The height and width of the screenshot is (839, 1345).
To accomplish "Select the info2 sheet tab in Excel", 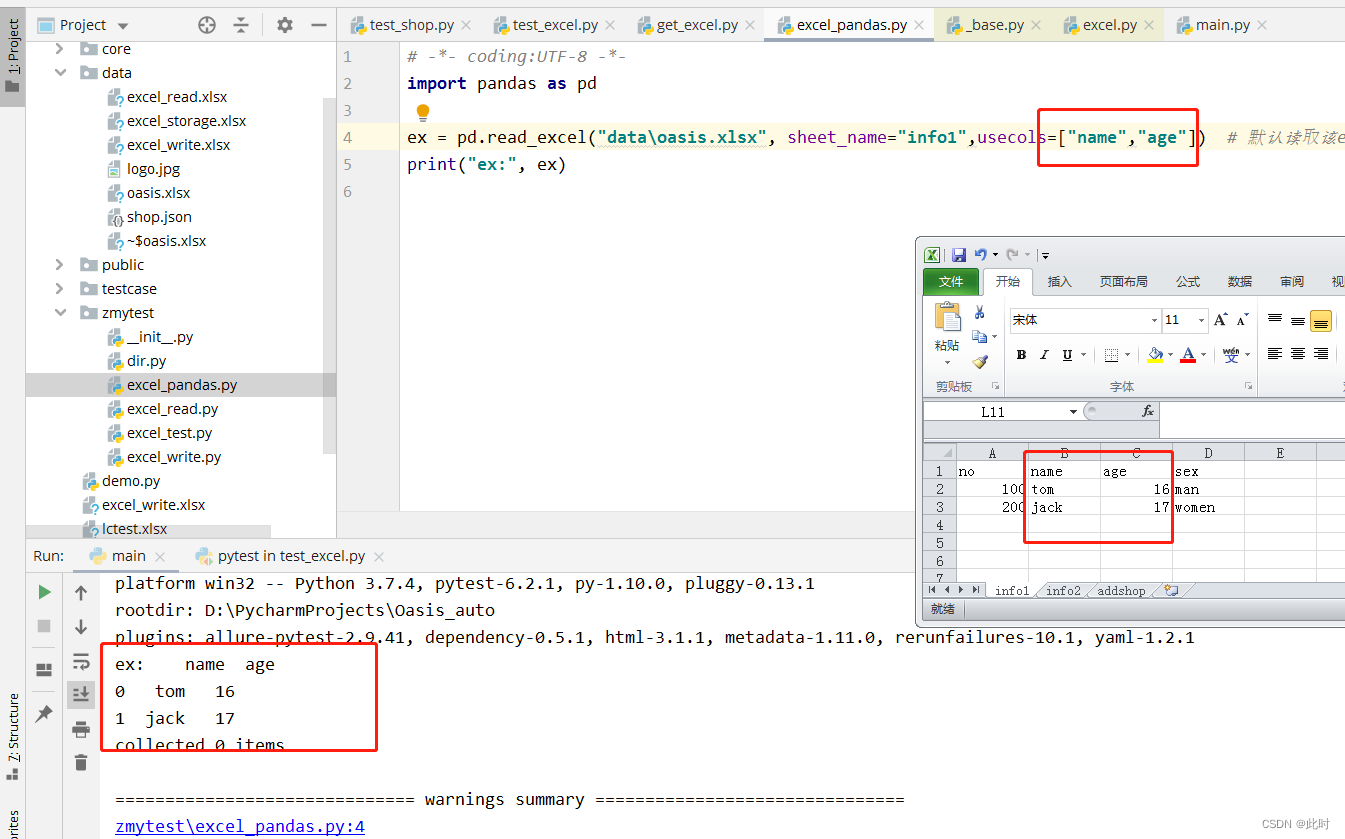I will pos(1063,591).
